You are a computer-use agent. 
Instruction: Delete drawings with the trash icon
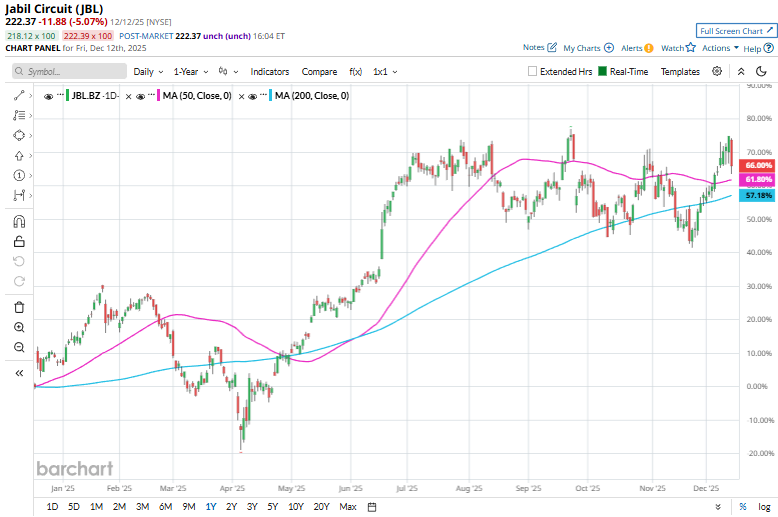19,306
